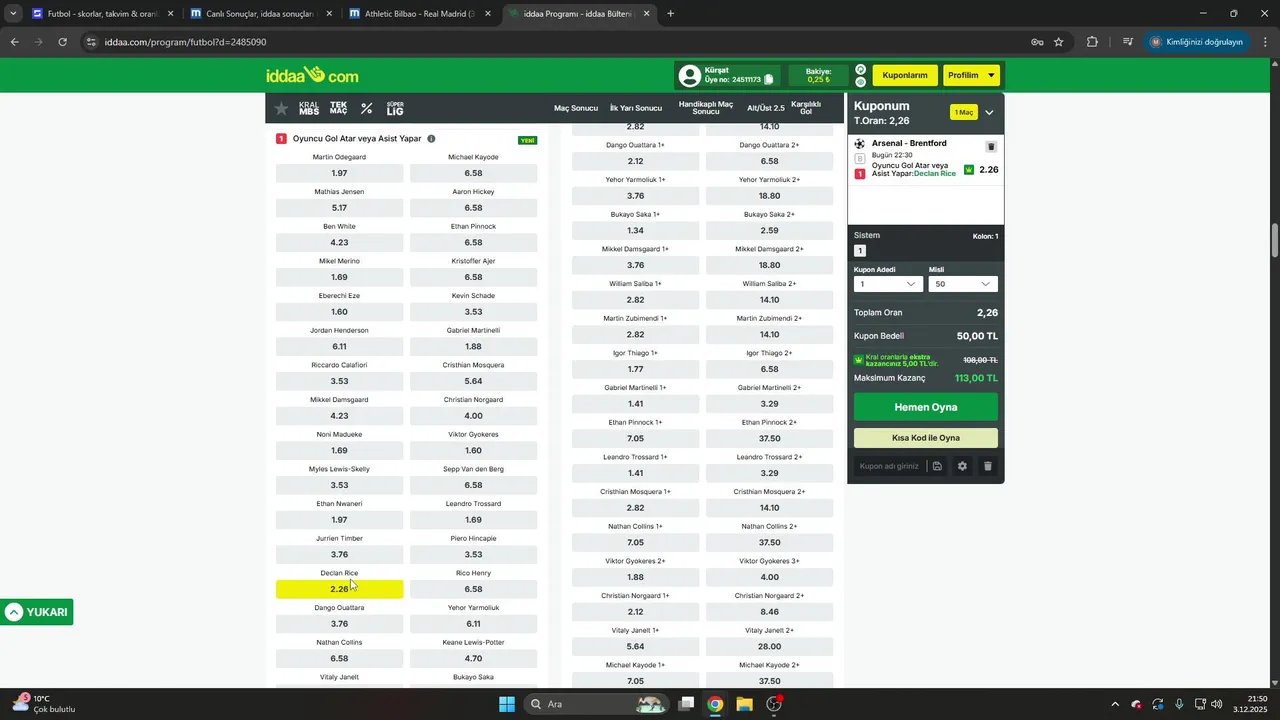This screenshot has height=720, width=1280.
Task: Select System 1 box under Sistem
Action: pyautogui.click(x=860, y=251)
